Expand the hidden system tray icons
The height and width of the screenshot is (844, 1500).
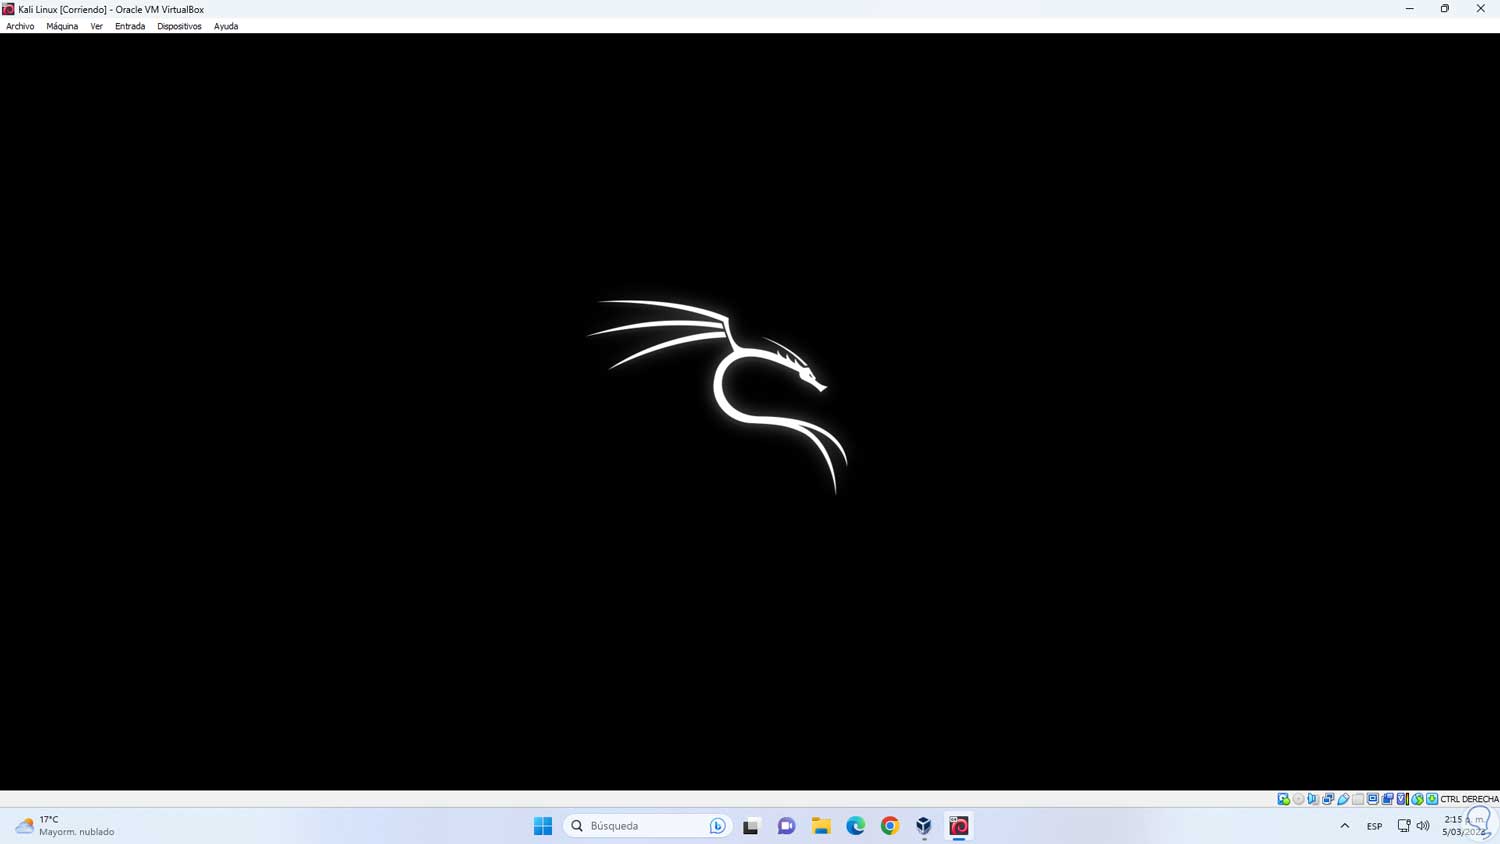[x=1345, y=826]
